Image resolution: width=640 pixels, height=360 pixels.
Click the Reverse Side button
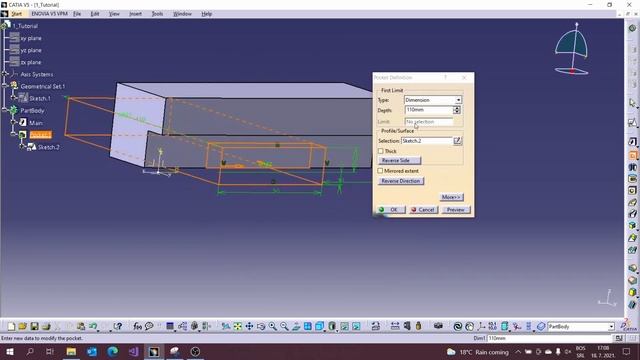[399, 160]
